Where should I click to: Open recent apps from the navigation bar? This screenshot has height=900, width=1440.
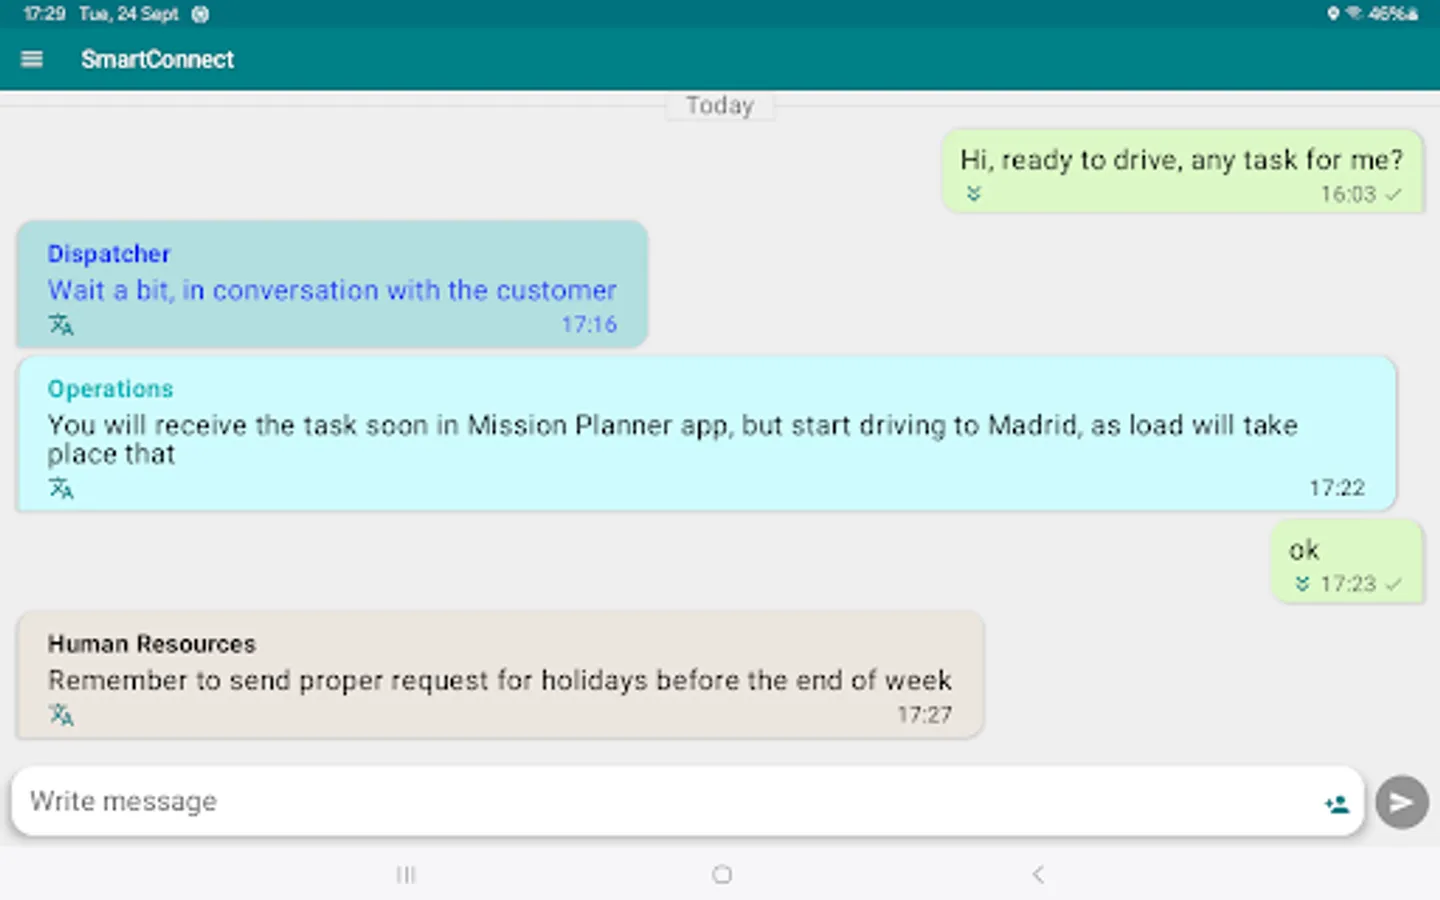[406, 874]
